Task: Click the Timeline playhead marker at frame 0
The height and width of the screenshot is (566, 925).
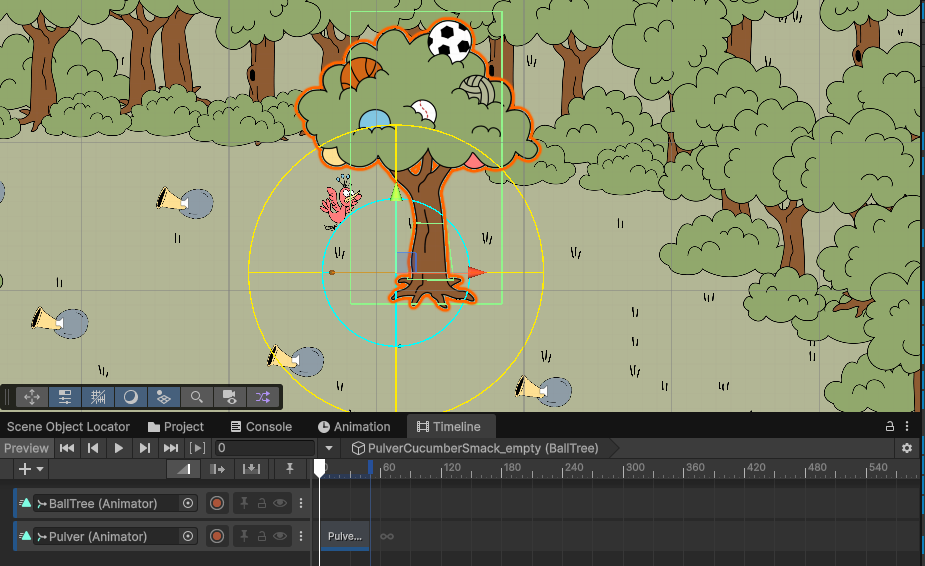Action: tap(320, 467)
